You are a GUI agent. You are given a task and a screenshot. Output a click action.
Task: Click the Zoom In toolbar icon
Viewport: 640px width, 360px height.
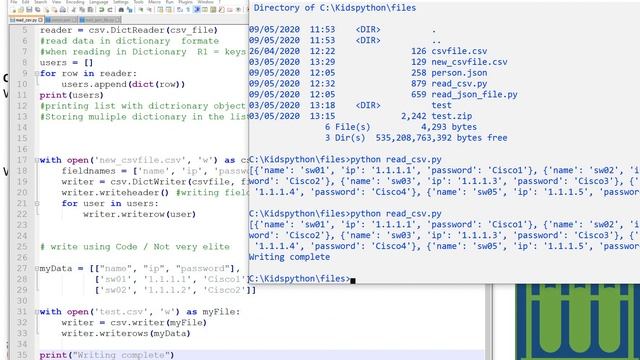click(141, 9)
